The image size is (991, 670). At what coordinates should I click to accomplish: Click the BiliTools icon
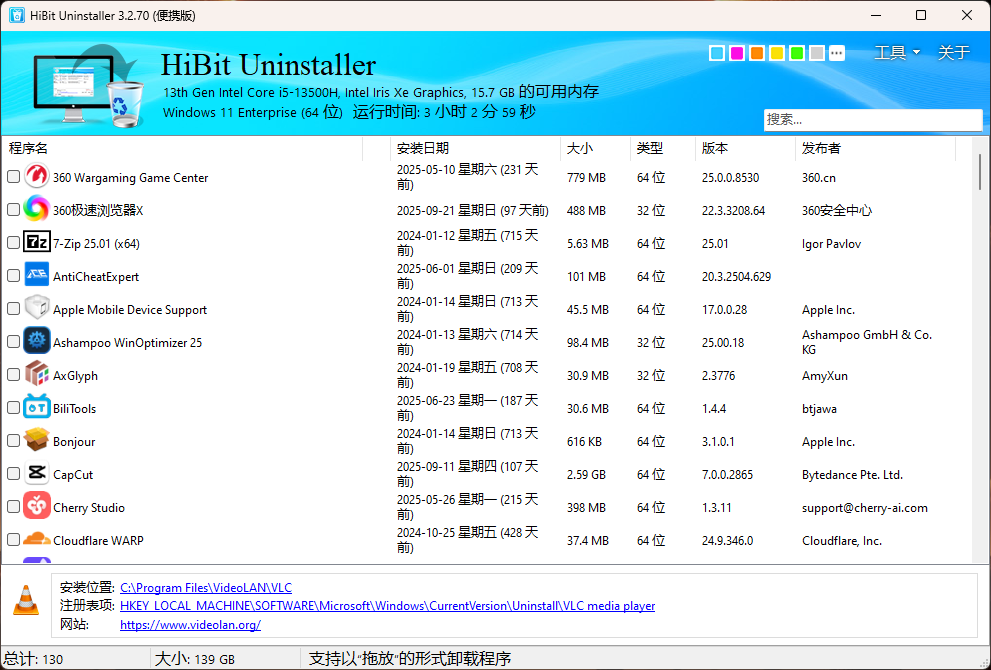[x=36, y=407]
